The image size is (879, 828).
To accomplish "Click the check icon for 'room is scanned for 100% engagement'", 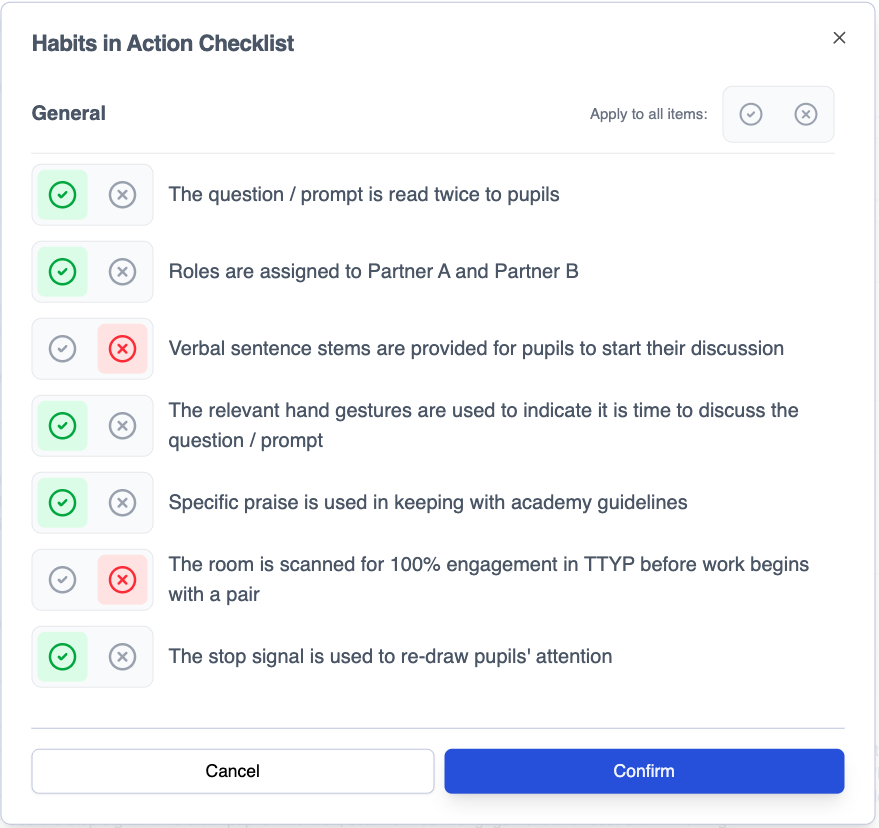I will click(x=63, y=579).
